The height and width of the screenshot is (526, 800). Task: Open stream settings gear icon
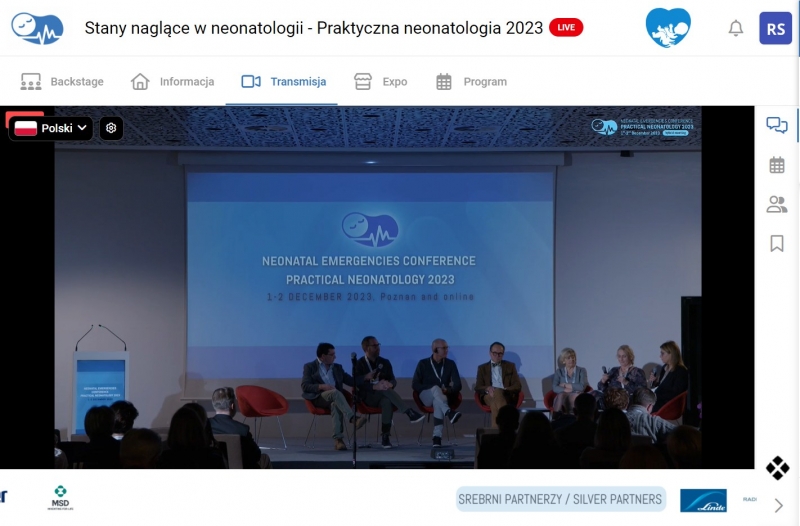click(x=111, y=128)
